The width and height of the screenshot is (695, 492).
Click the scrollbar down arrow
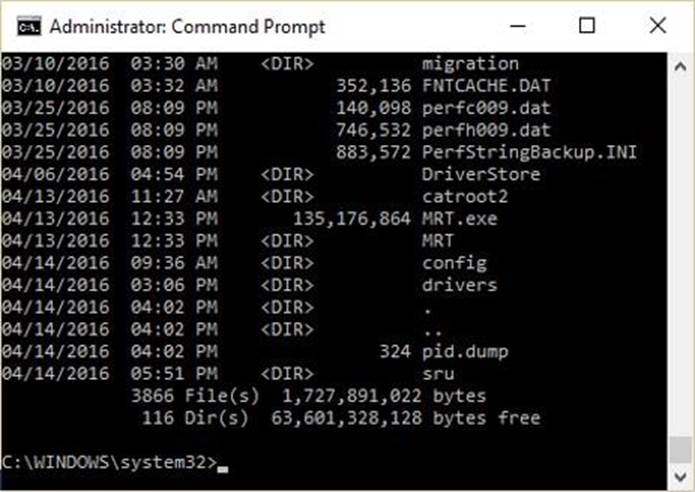(x=680, y=474)
